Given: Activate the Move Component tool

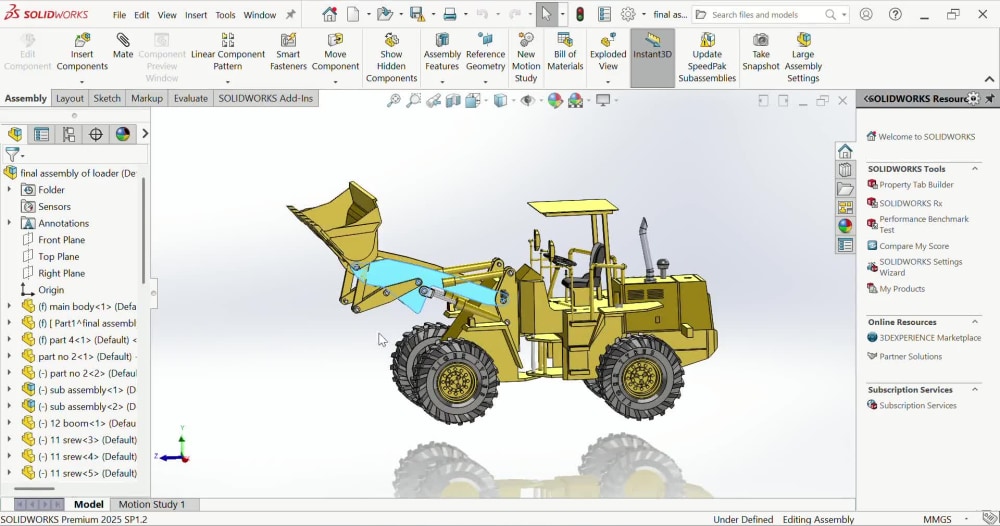Looking at the screenshot, I should [x=335, y=52].
